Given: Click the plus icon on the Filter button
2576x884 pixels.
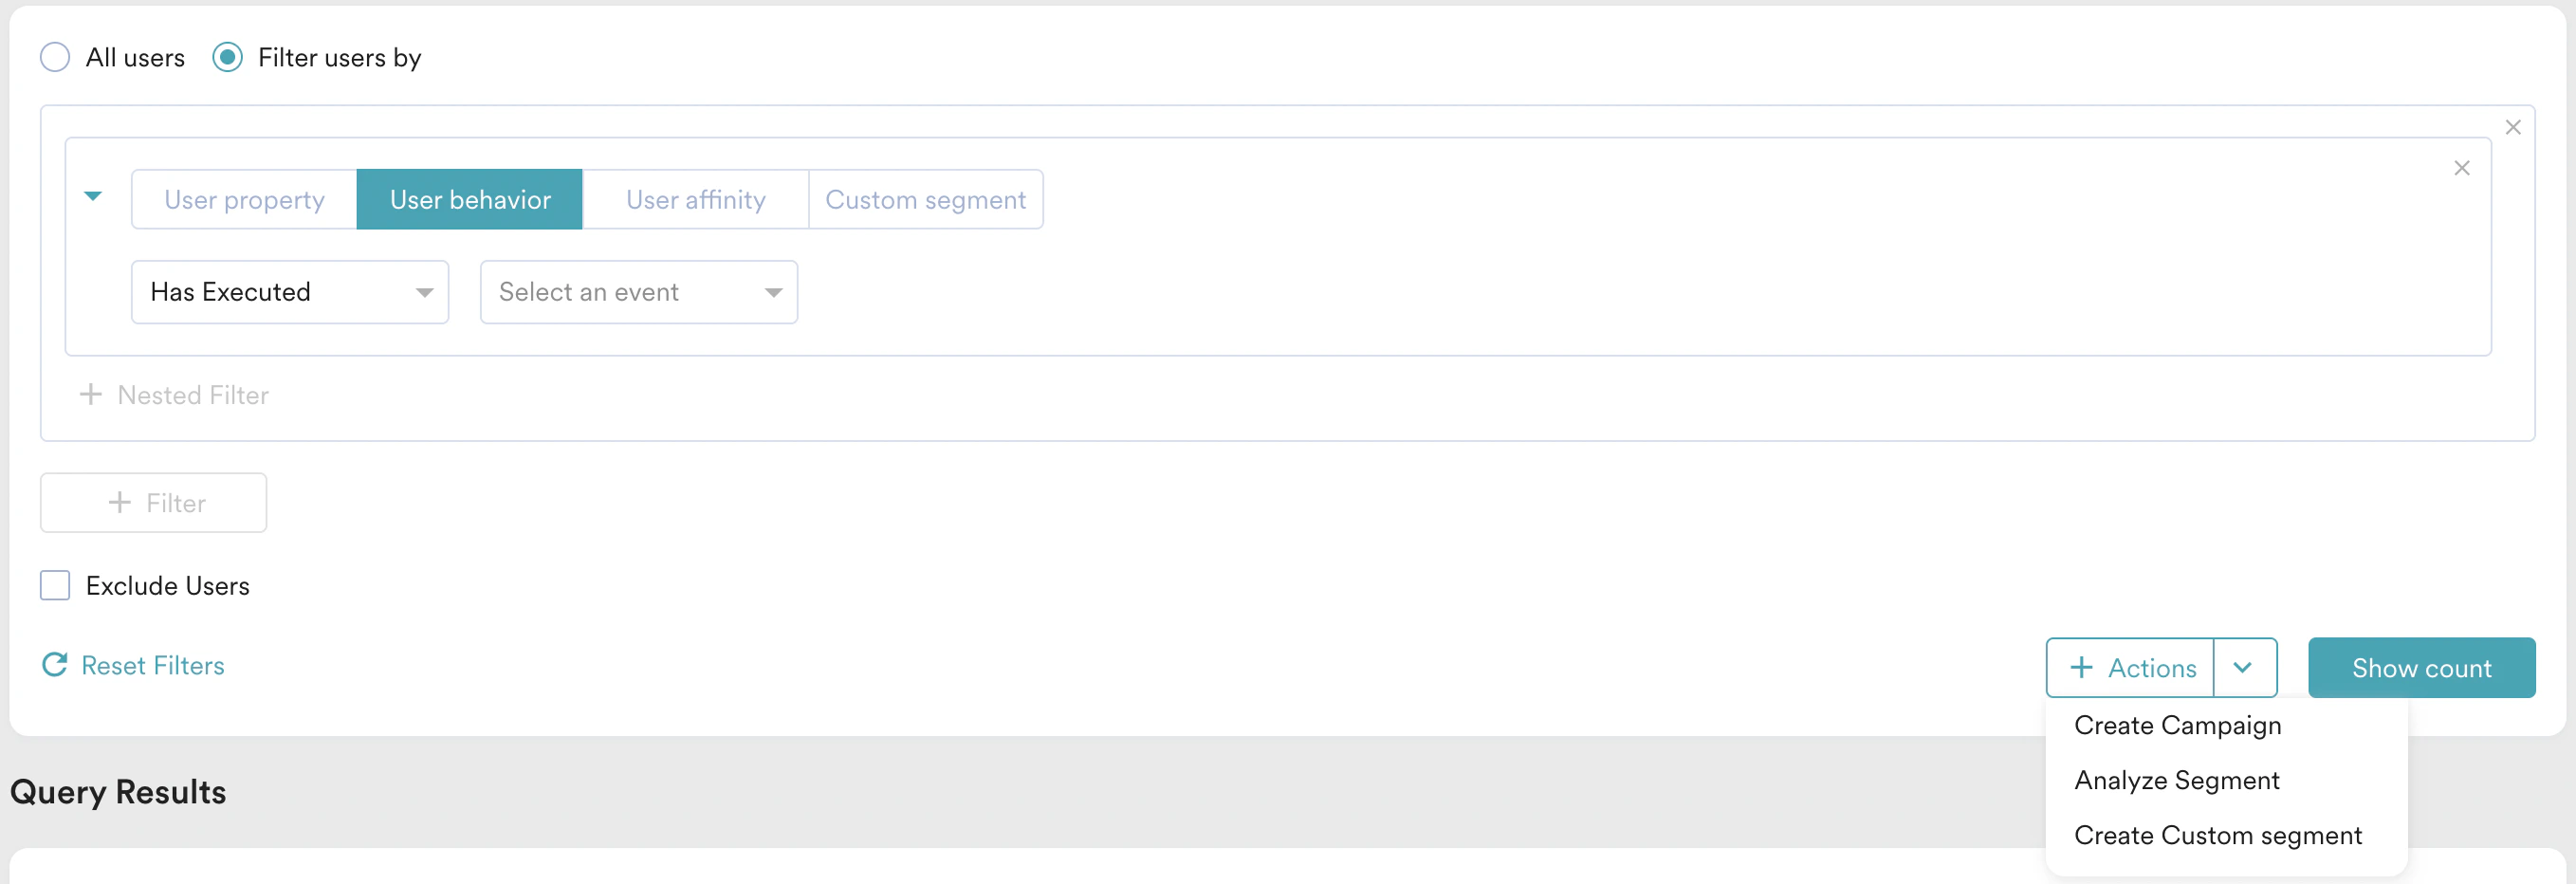Looking at the screenshot, I should click(x=121, y=503).
